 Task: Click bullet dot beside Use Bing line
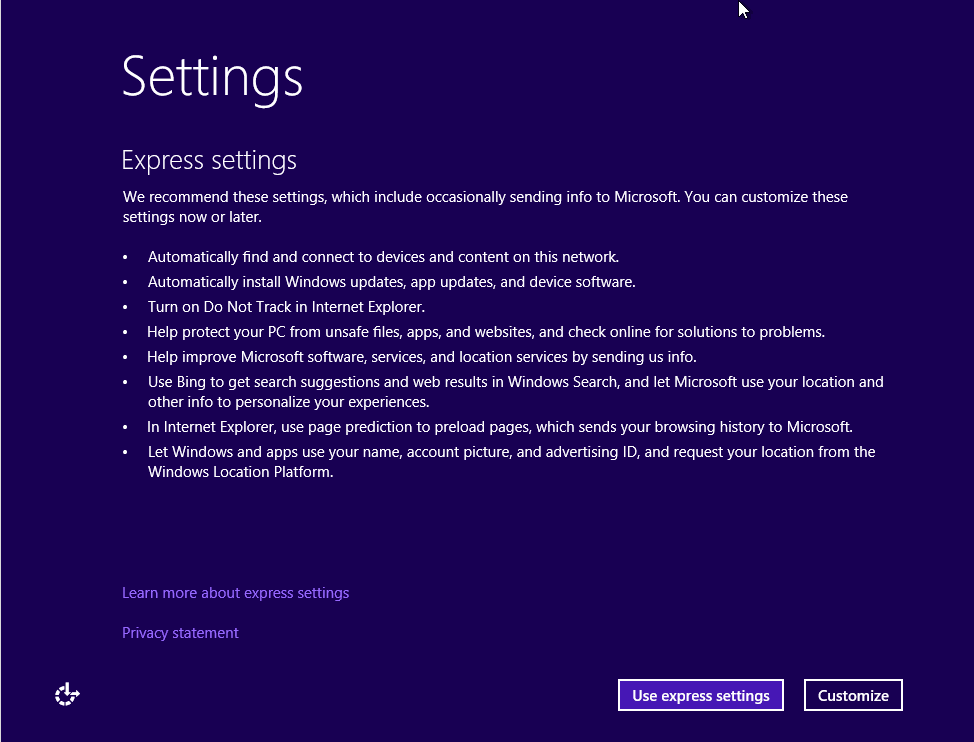(x=125, y=383)
